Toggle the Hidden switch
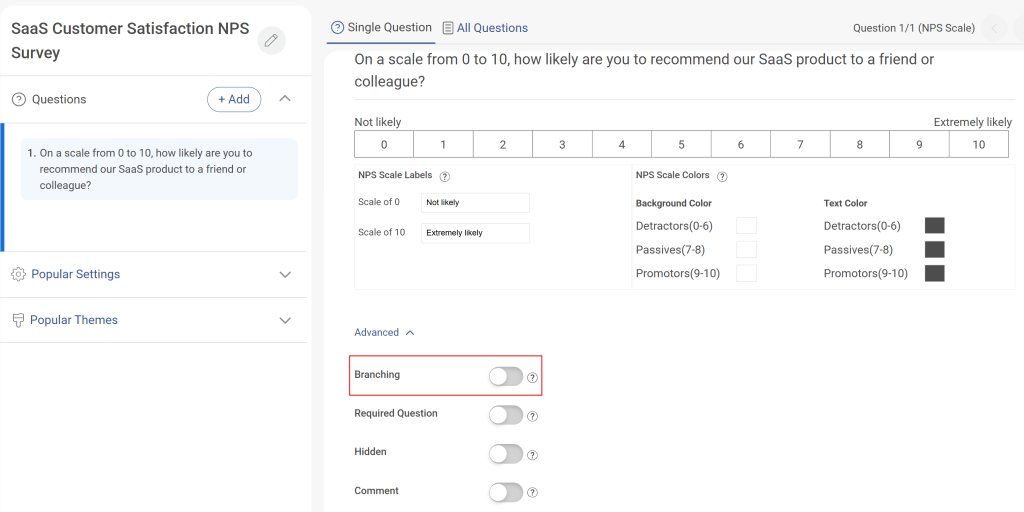This screenshot has width=1024, height=512. pyautogui.click(x=506, y=453)
